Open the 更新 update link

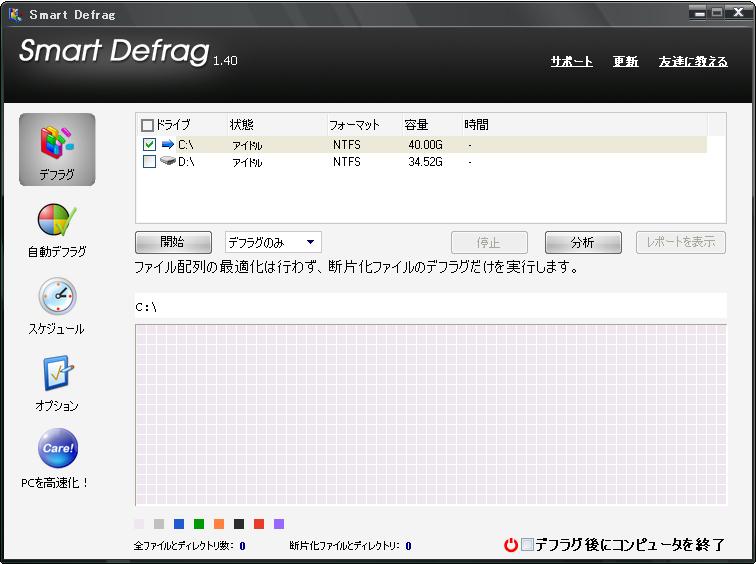tap(625, 61)
